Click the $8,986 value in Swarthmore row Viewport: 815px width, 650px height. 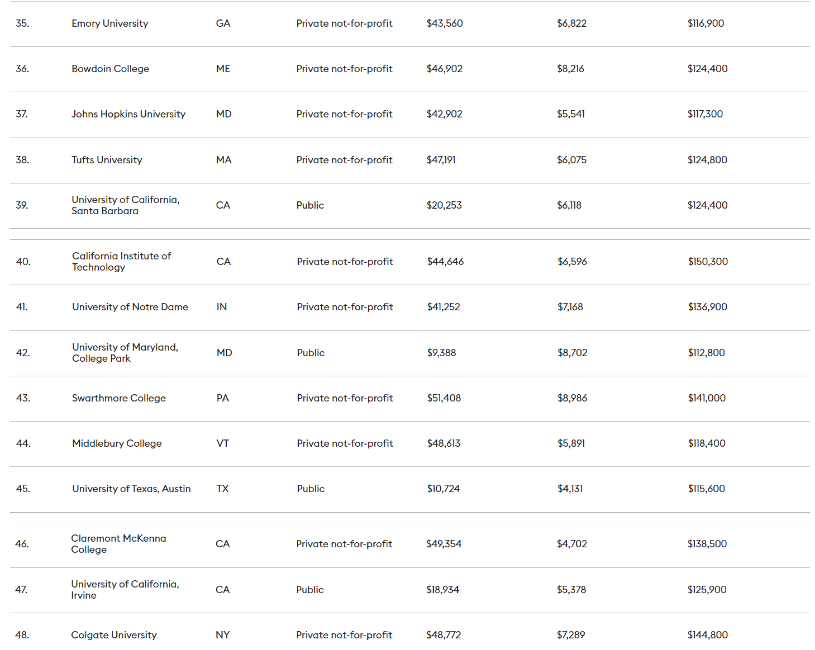(572, 398)
